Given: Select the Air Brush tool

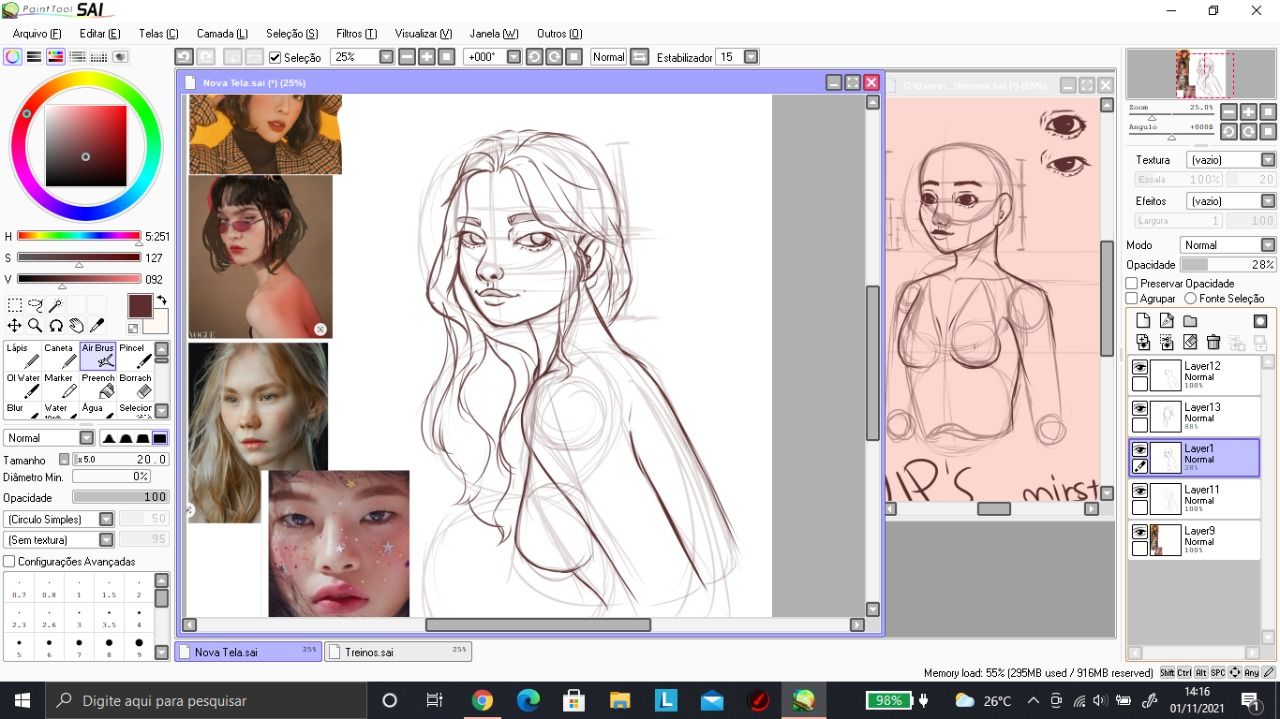Looking at the screenshot, I should [x=98, y=356].
